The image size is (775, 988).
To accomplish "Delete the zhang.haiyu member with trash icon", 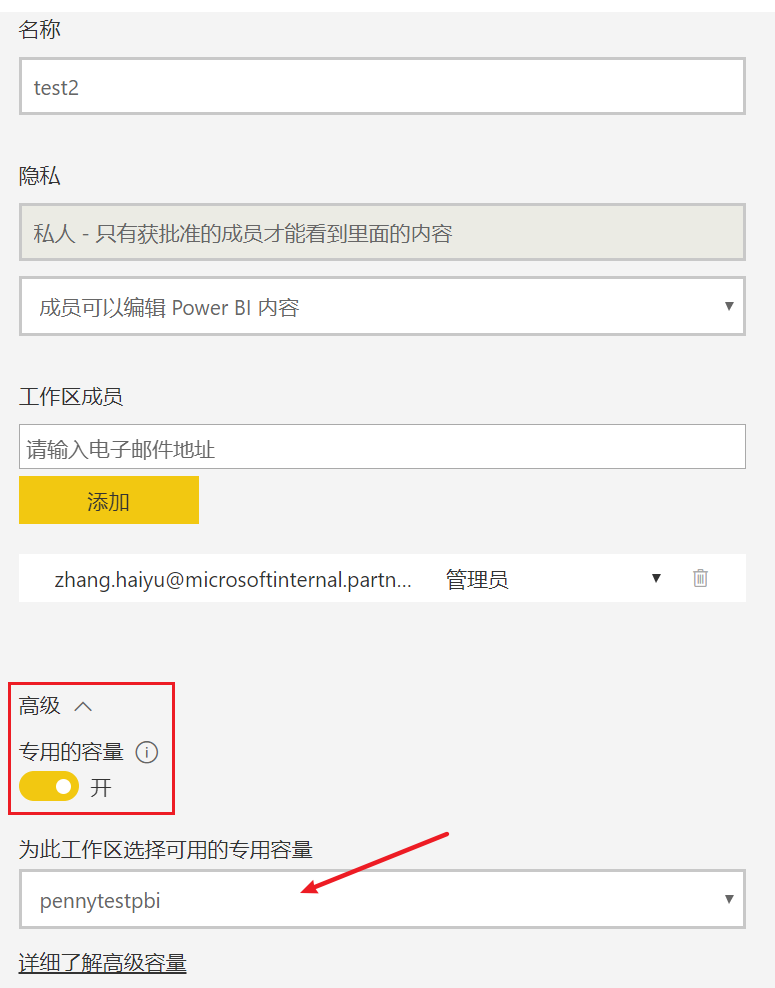I will [x=700, y=578].
